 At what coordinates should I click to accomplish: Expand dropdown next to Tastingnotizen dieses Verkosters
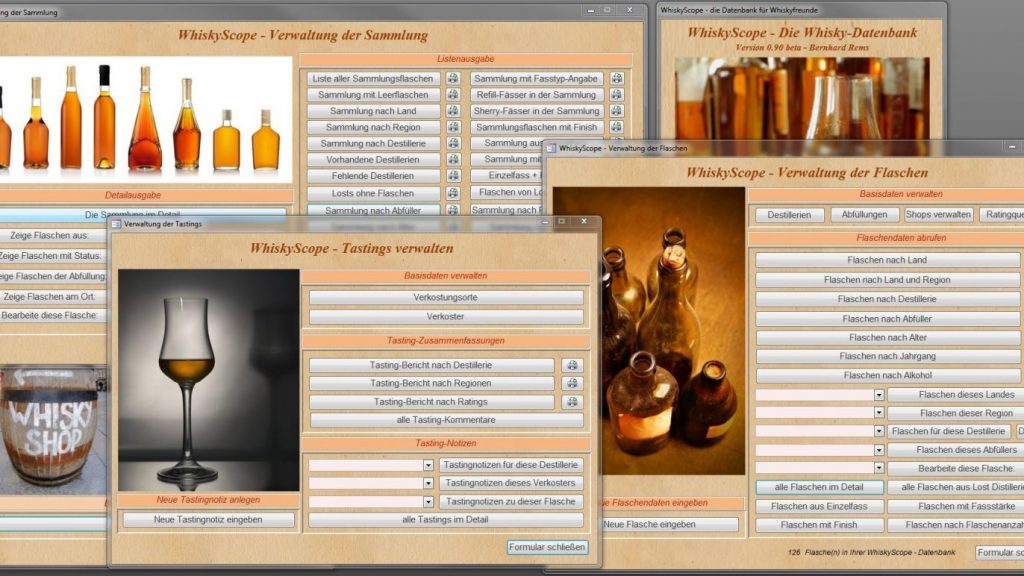[428, 483]
